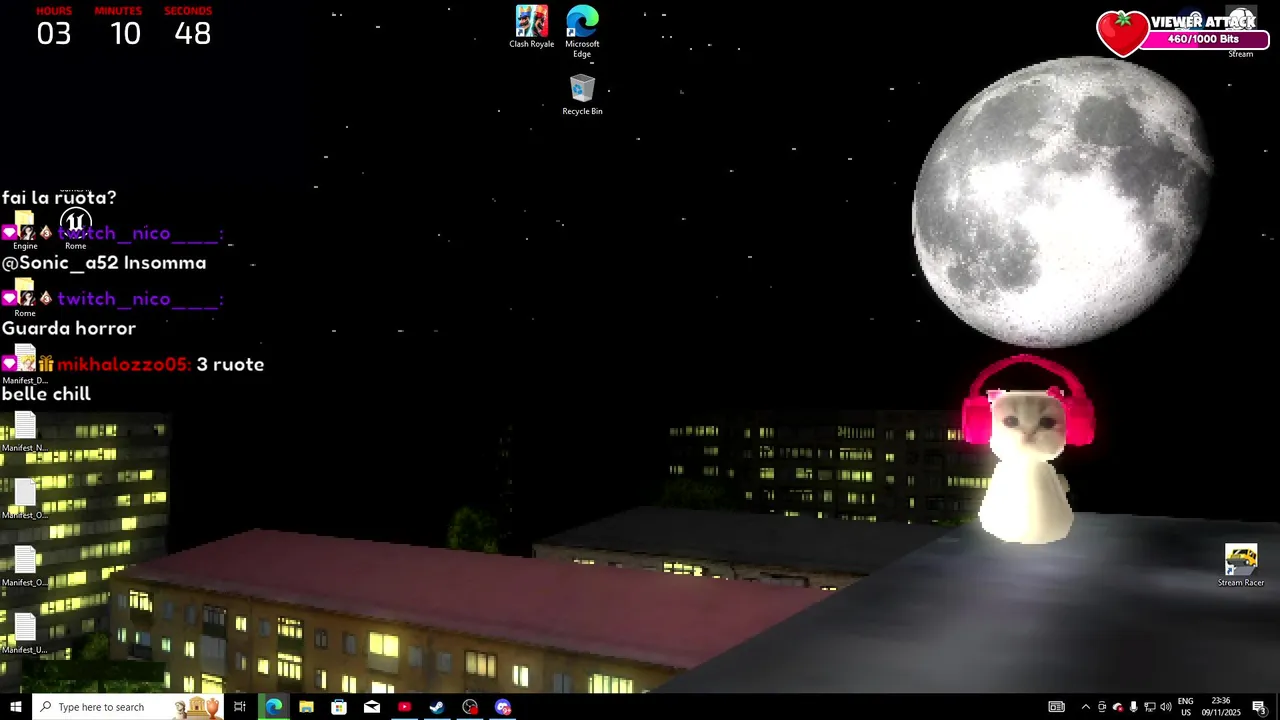Click the chat text '@Sonic_a52 Insomma'

104,263
